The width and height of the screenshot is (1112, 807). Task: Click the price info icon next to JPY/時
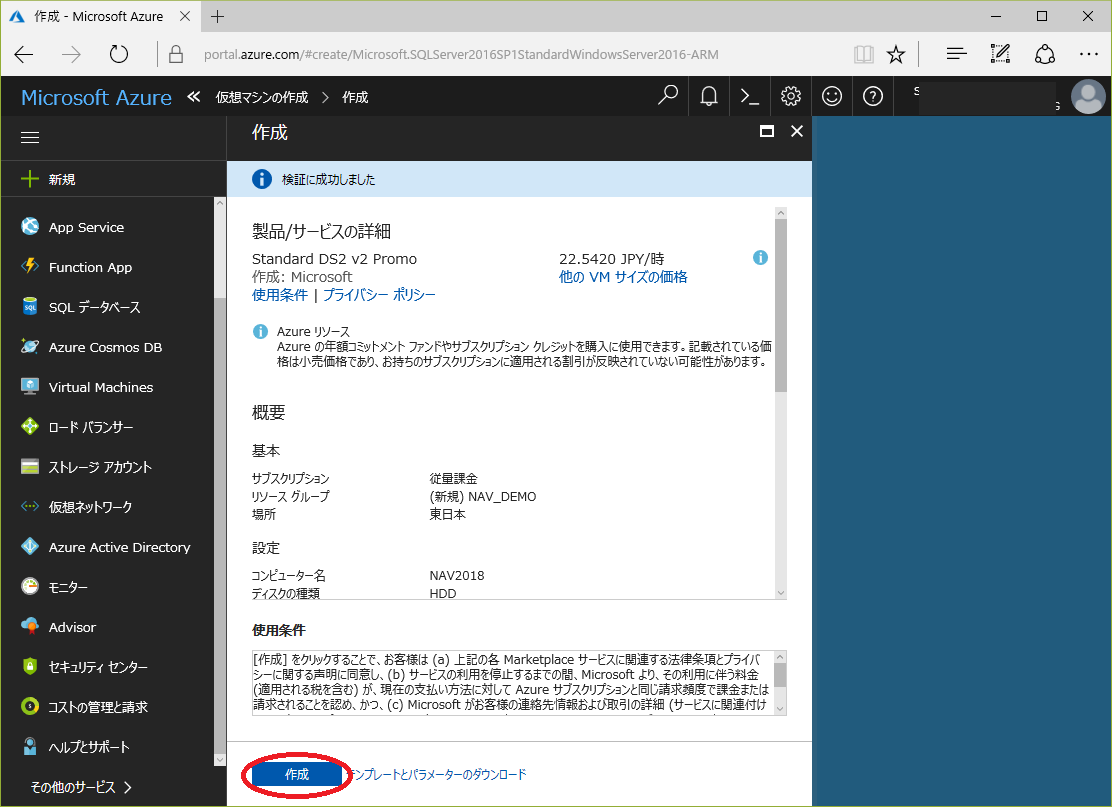click(x=760, y=257)
